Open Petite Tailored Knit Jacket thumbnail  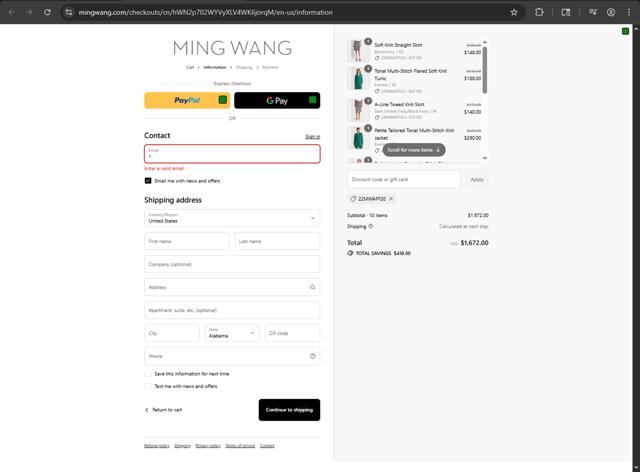(x=357, y=138)
